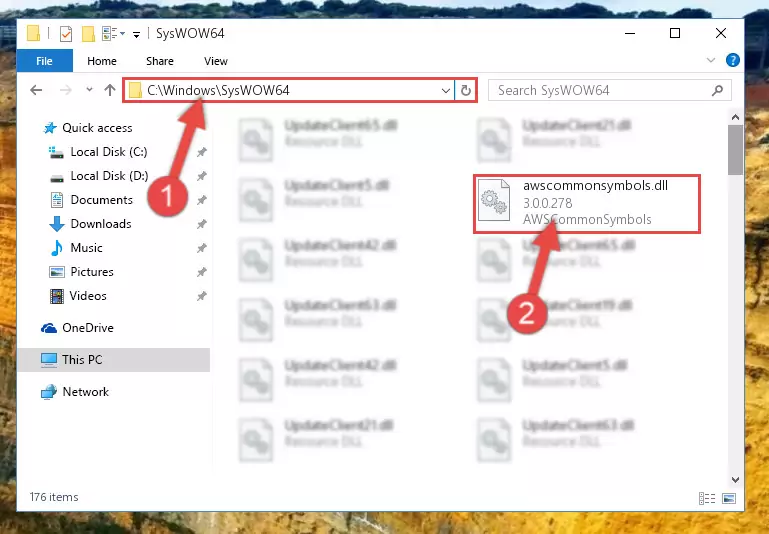Viewport: 769px width, 534px height.
Task: Open Pictures folder in sidebar
Action: point(92,272)
